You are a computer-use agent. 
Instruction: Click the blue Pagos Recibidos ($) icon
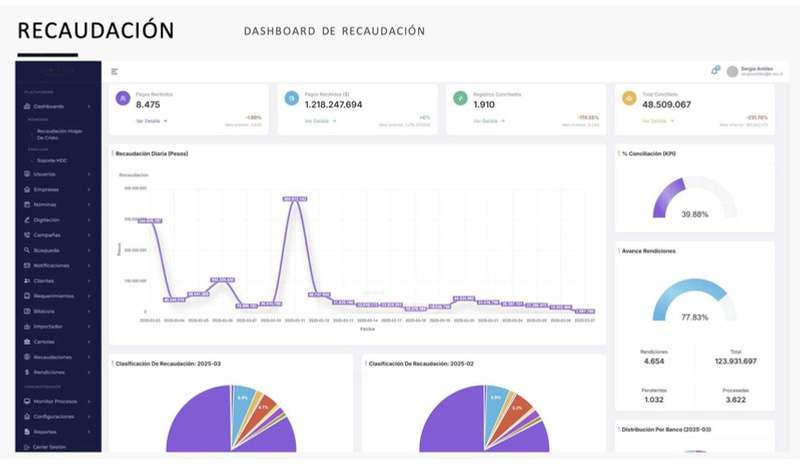[x=291, y=98]
